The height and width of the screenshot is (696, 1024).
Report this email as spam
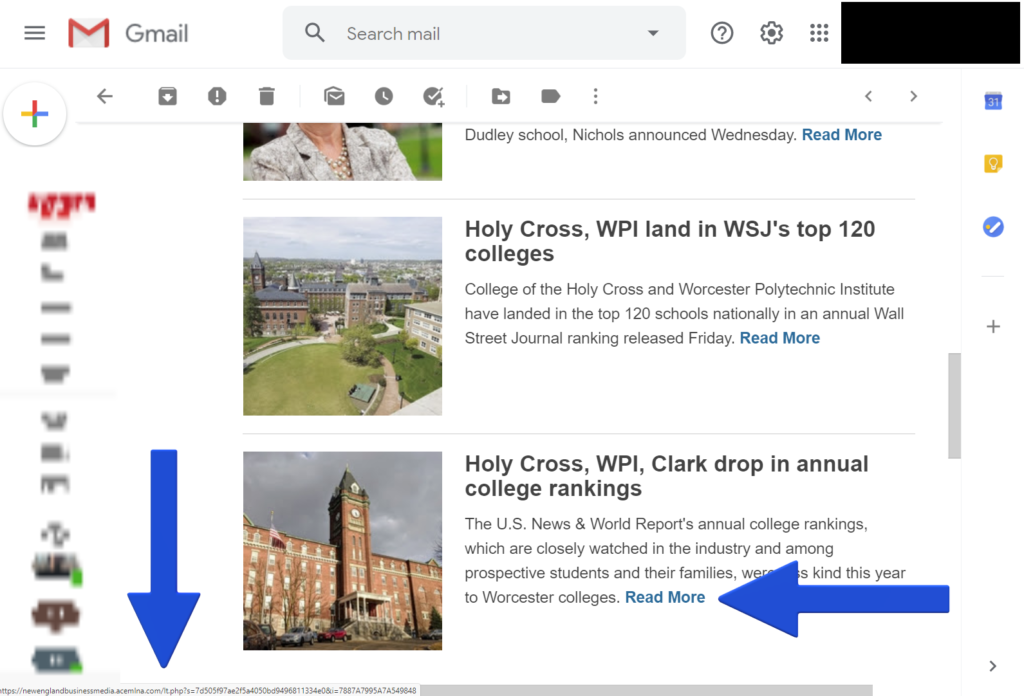tap(217, 96)
